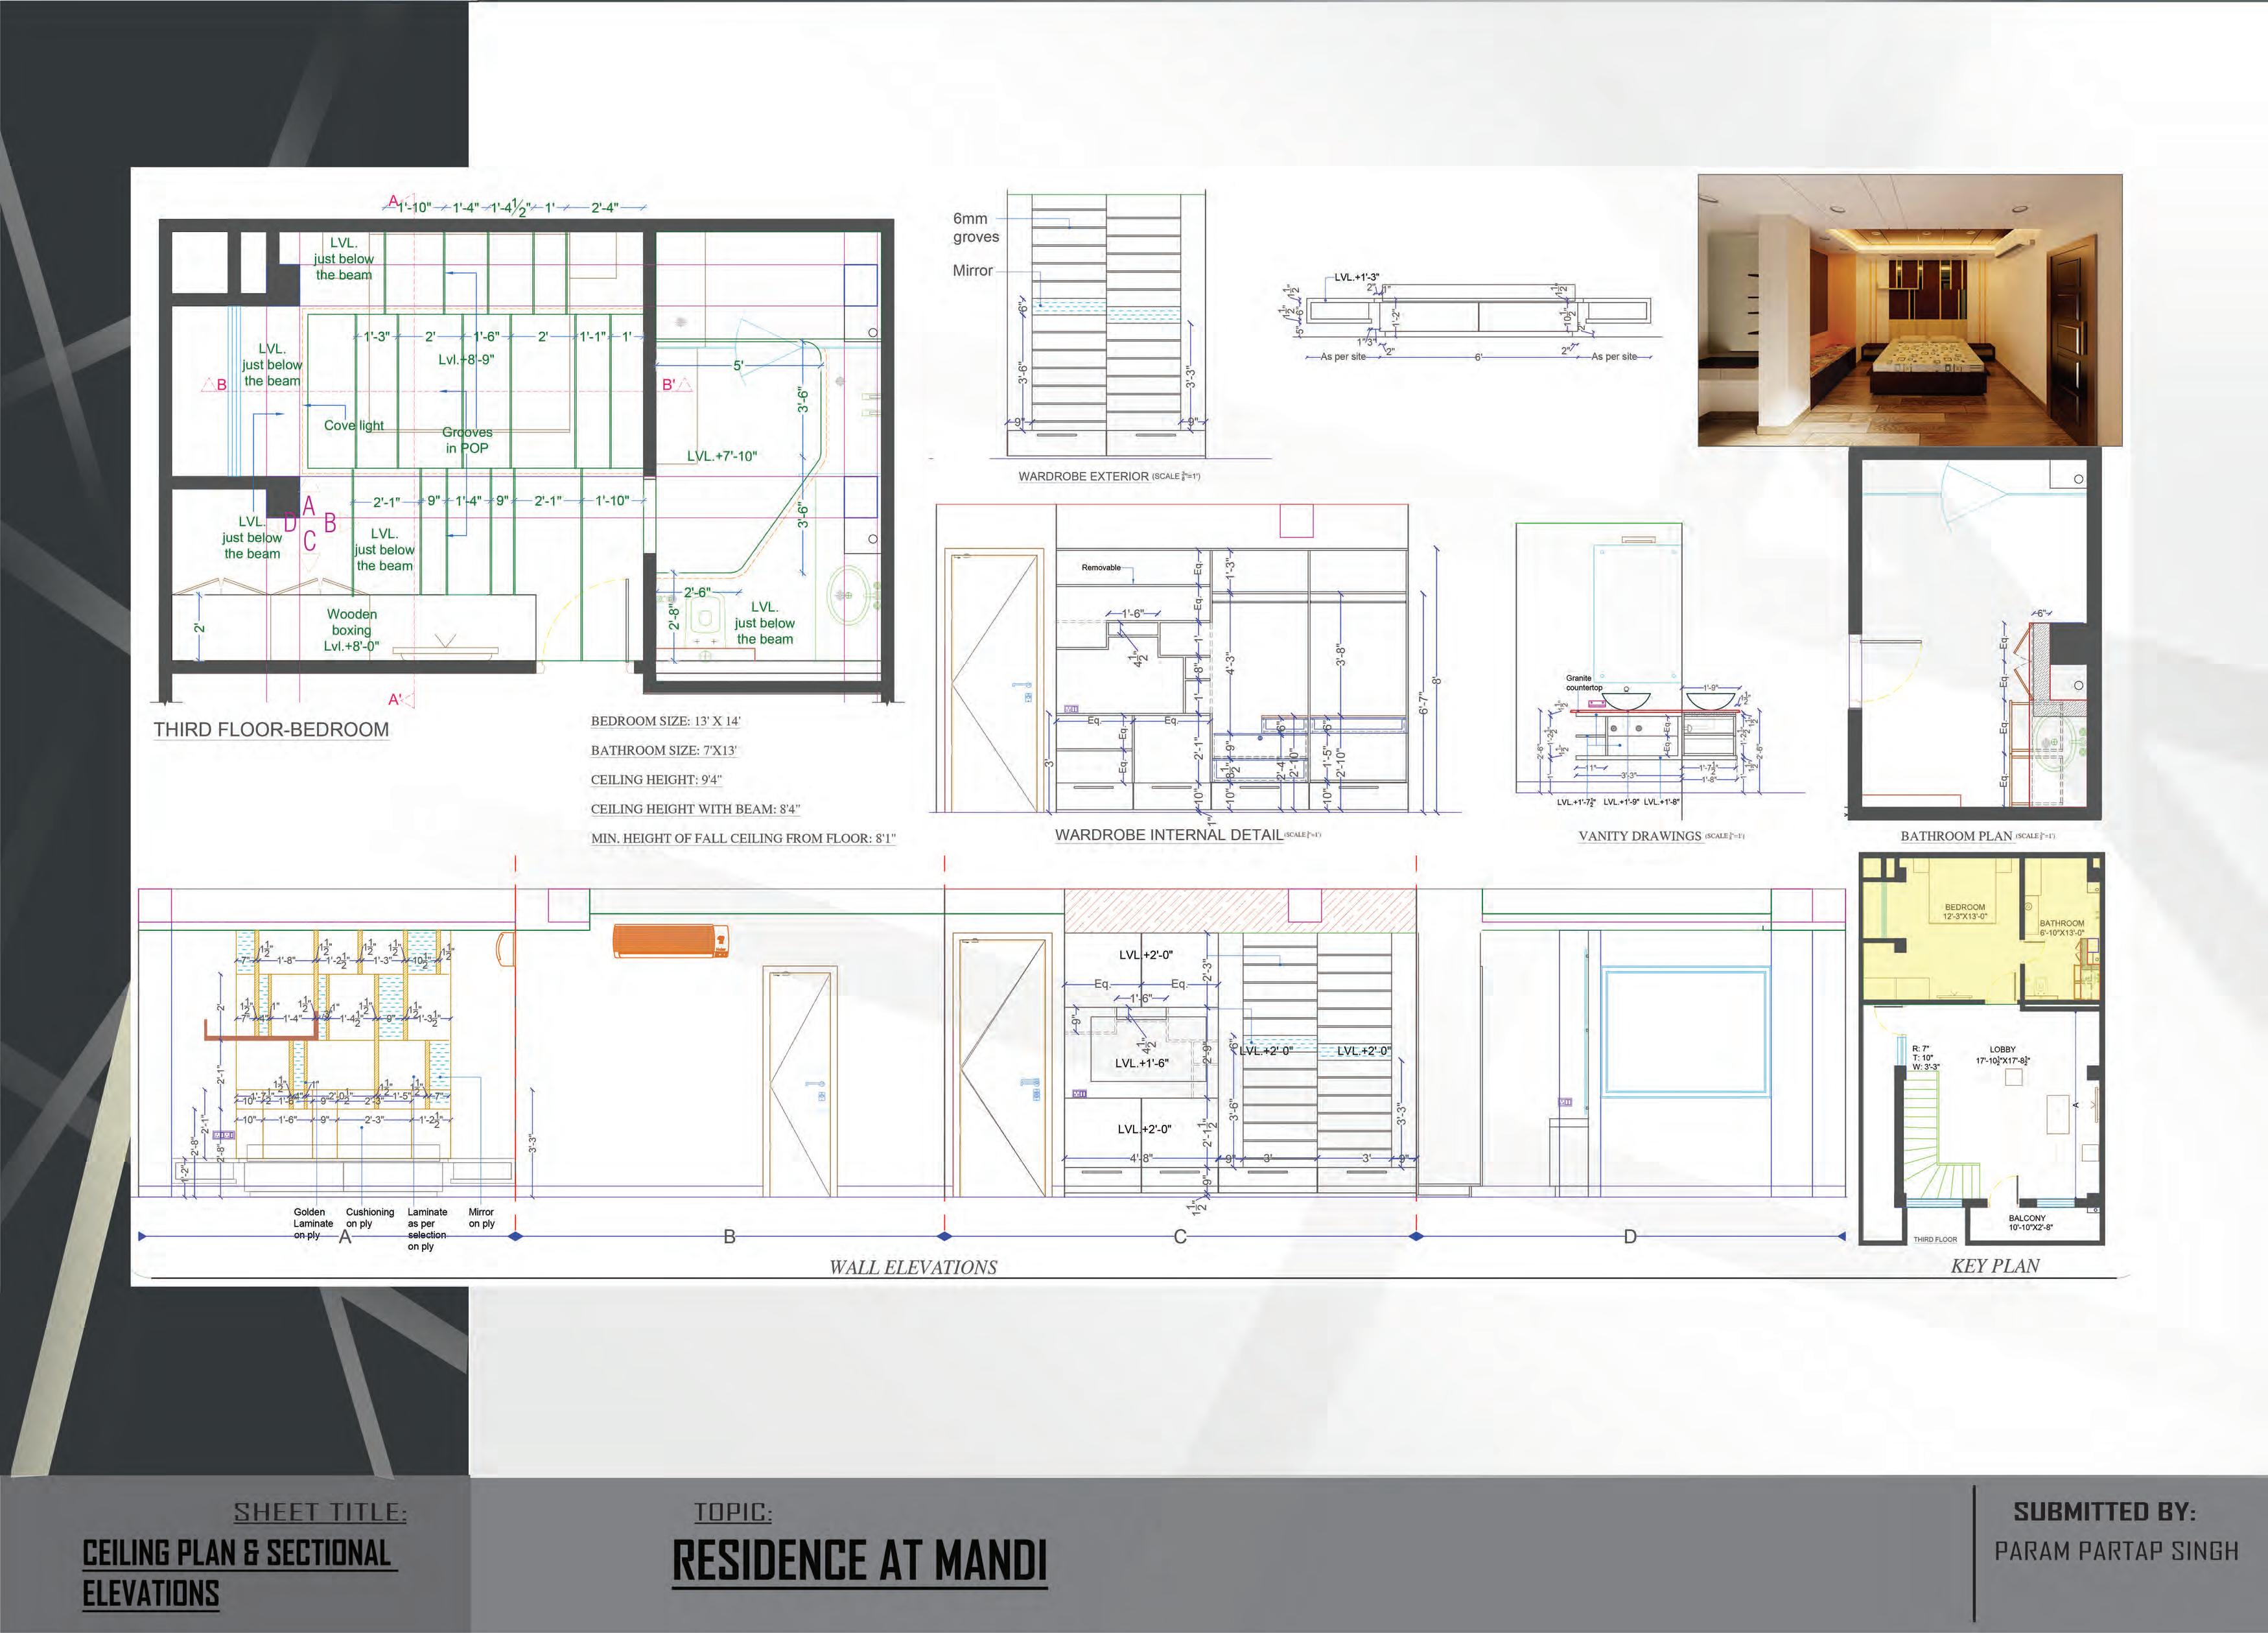Click the magenta A' section marker below the bedroom plan
This screenshot has width=2268, height=1633.
396,700
